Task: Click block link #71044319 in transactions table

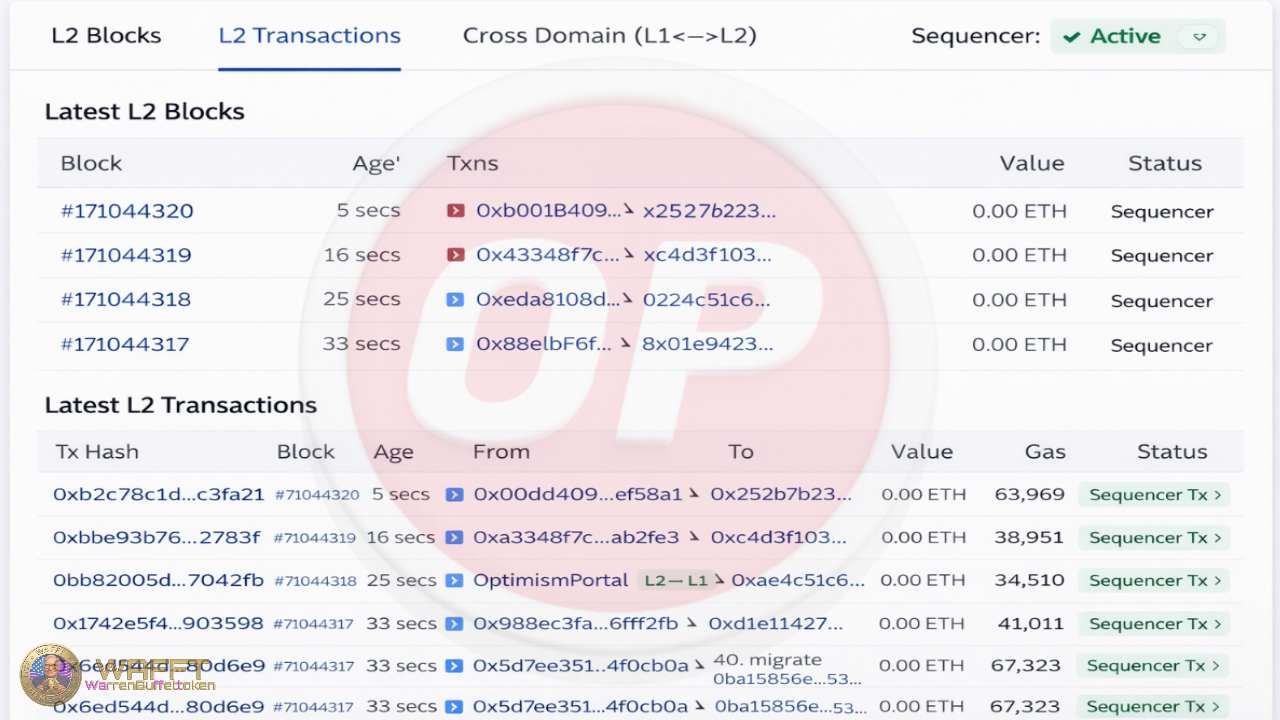Action: (x=317, y=537)
